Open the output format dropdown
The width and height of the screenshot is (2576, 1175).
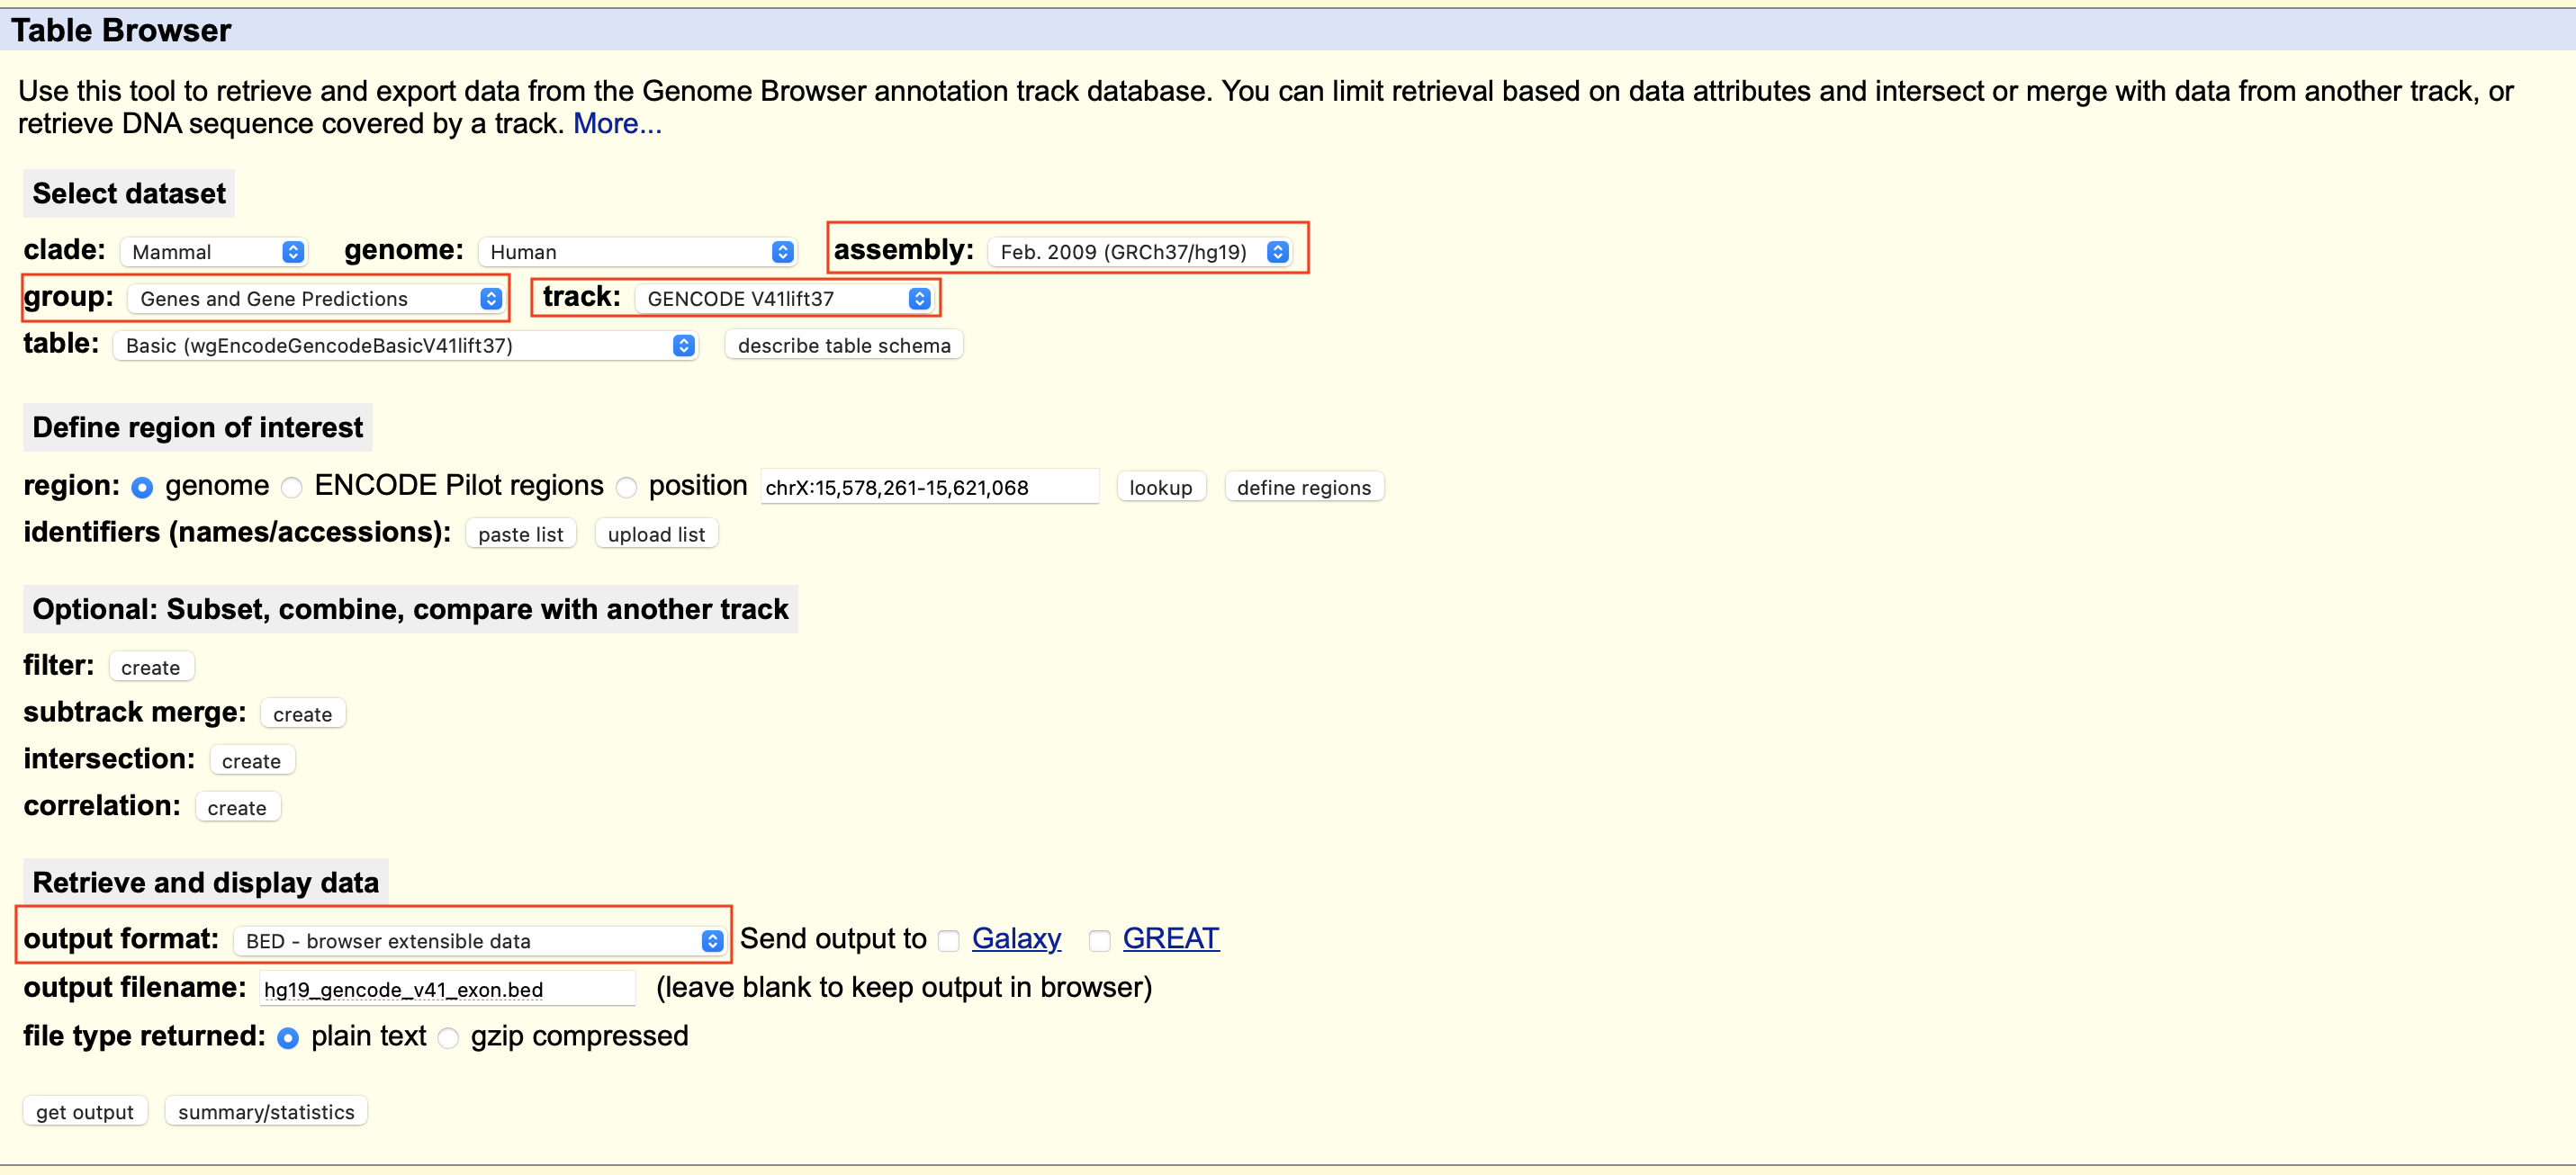[479, 940]
